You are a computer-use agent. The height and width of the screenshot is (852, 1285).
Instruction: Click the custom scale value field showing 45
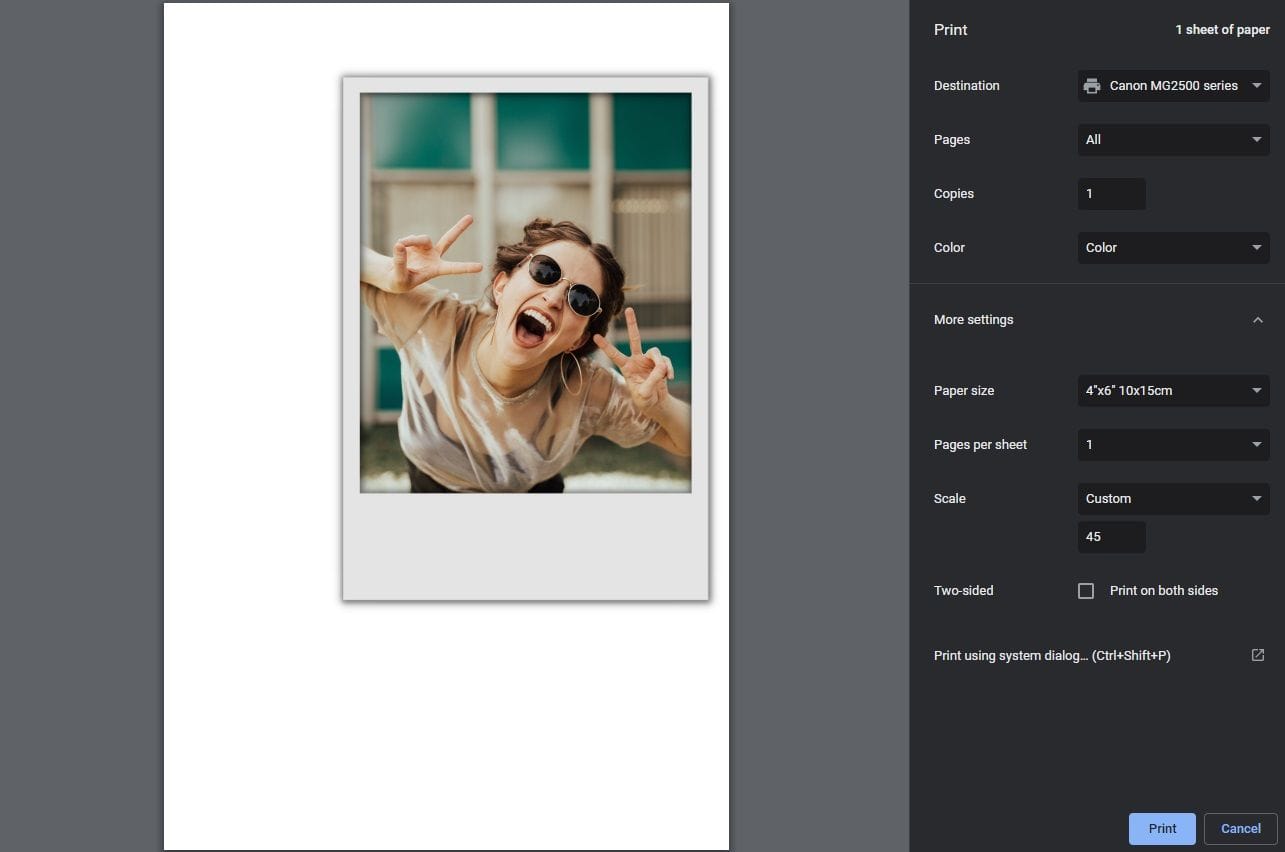click(1111, 537)
